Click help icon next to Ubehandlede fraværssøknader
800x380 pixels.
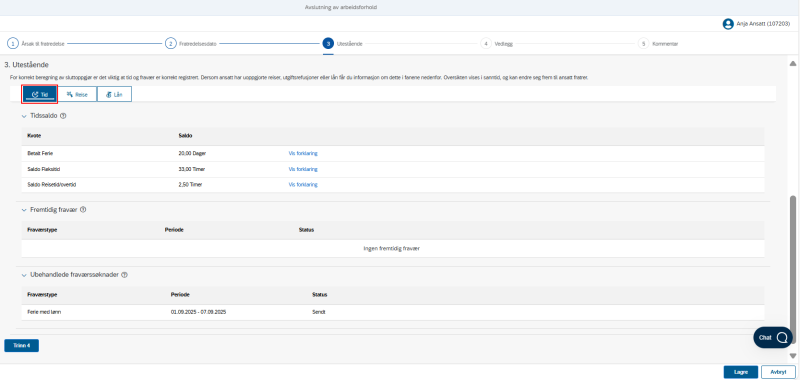tap(124, 274)
